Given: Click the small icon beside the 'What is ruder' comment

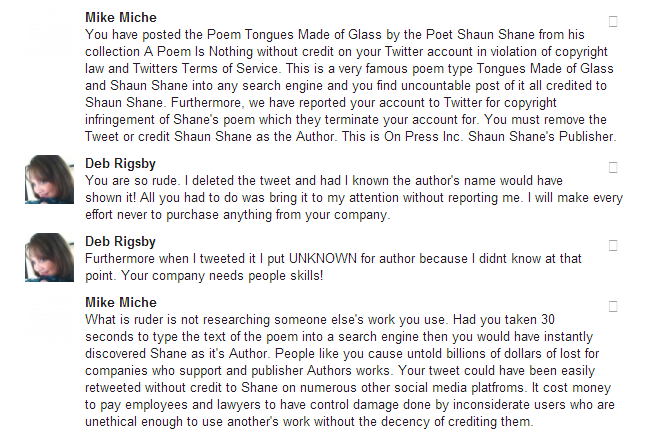Looking at the screenshot, I should coord(613,305).
